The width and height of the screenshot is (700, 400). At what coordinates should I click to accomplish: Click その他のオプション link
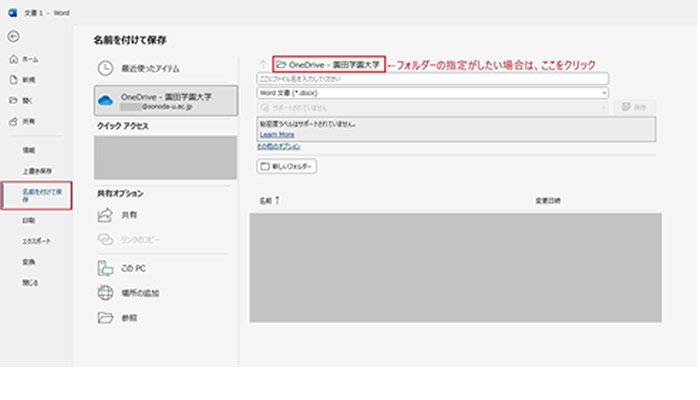click(279, 146)
